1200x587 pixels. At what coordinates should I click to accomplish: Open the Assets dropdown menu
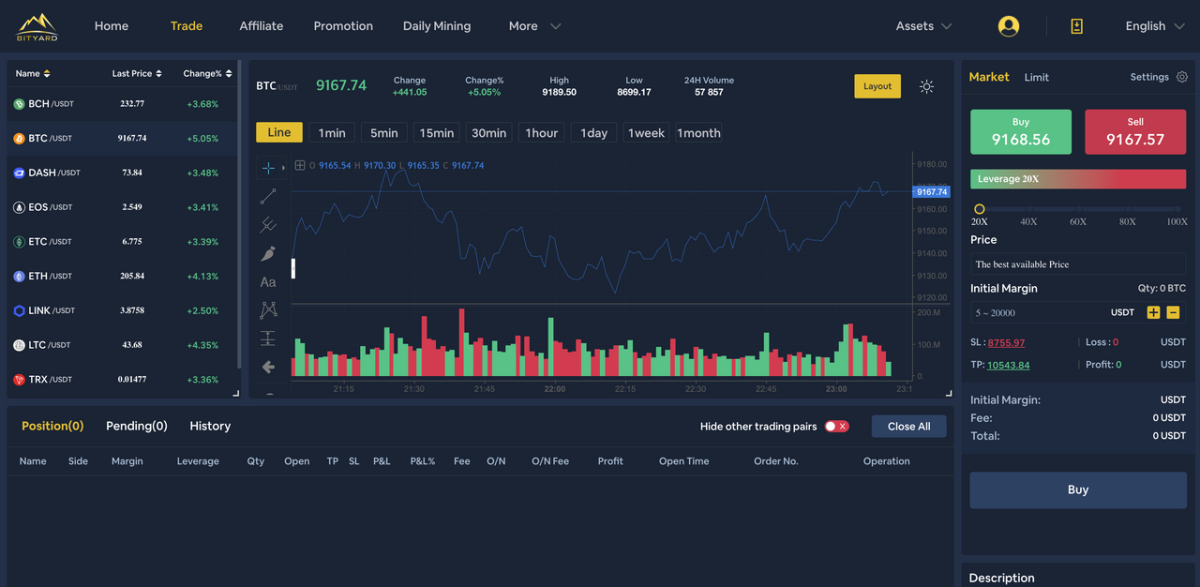(x=923, y=26)
